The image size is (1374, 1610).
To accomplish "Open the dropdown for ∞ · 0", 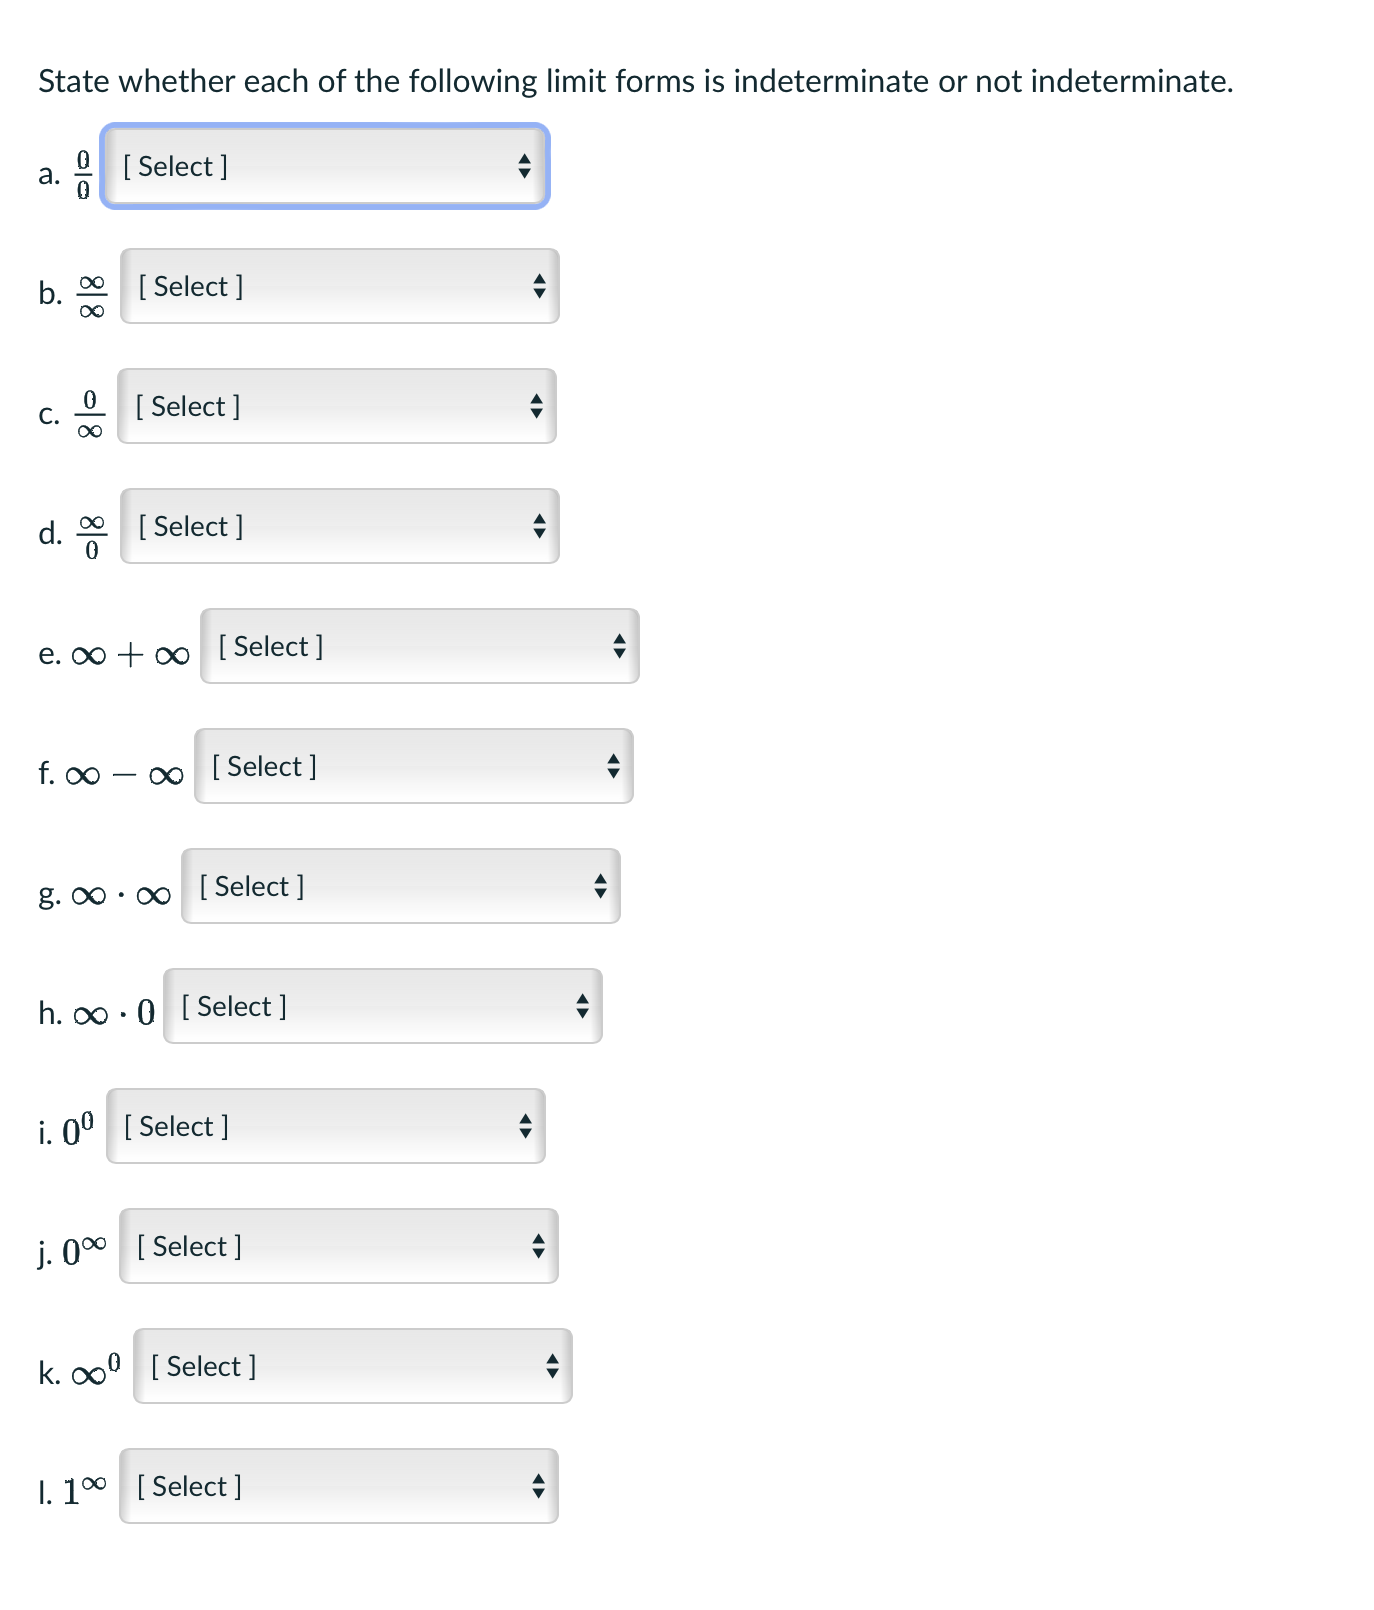I will coord(382,1006).
